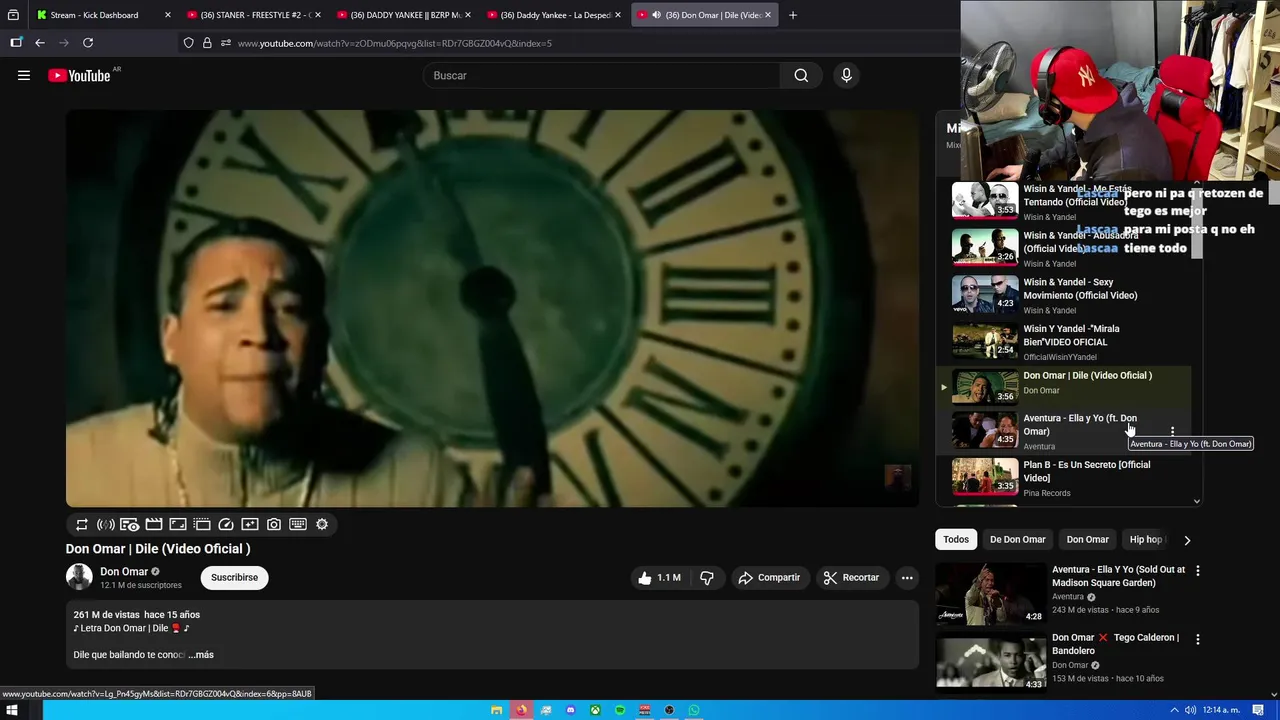Play Wisin Y Yandel Mirala Bien from playlist
1280x720 pixels.
pyautogui.click(x=1065, y=342)
